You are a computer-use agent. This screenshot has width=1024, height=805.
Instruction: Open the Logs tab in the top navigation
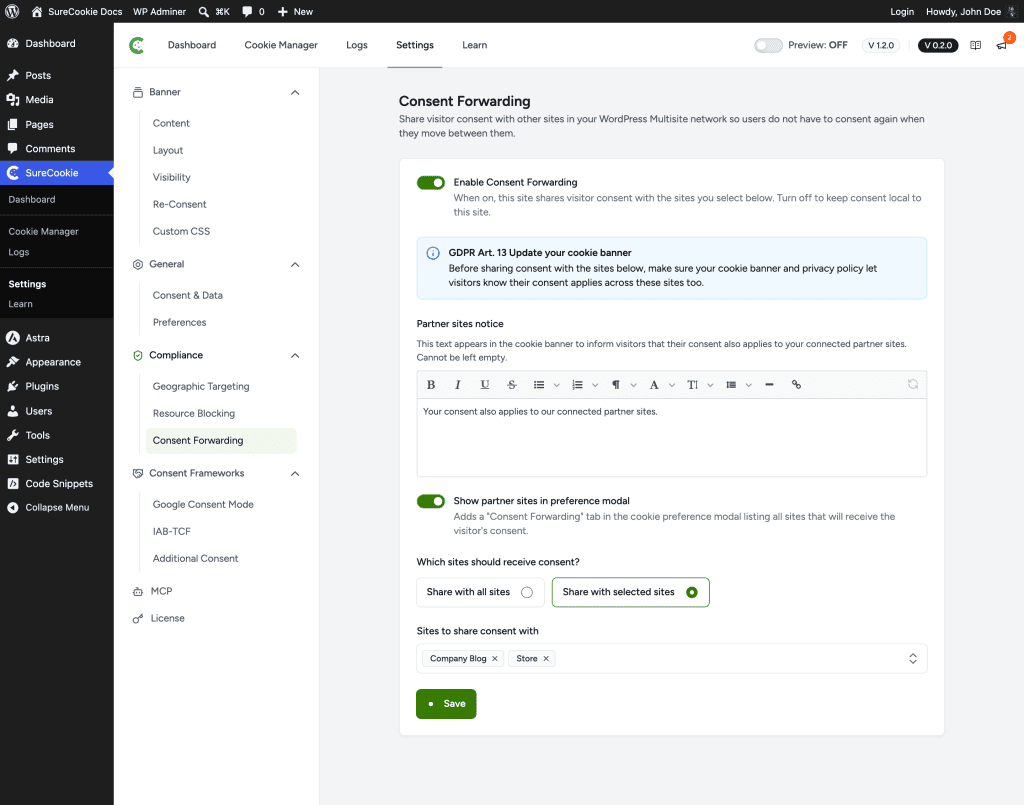357,45
